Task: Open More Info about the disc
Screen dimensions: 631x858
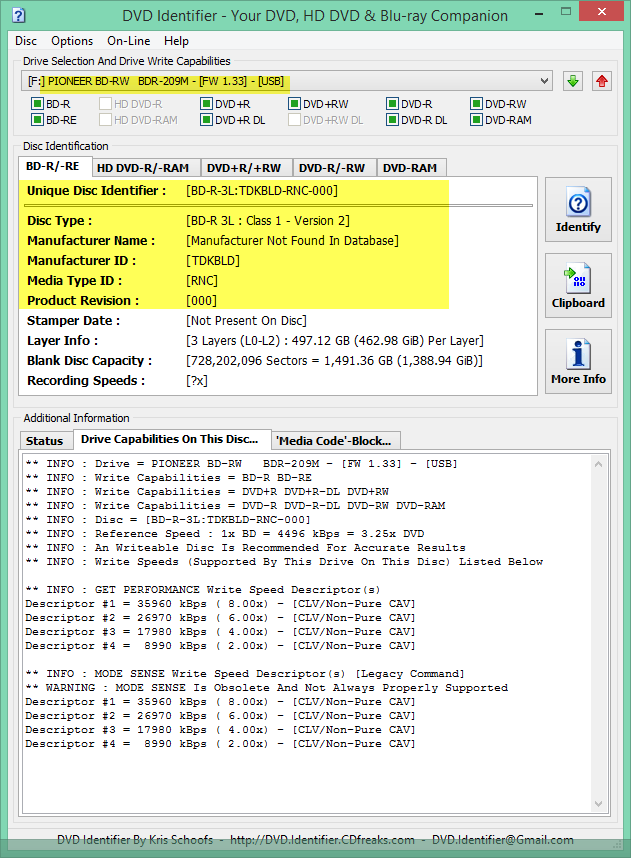Action: coord(578,362)
